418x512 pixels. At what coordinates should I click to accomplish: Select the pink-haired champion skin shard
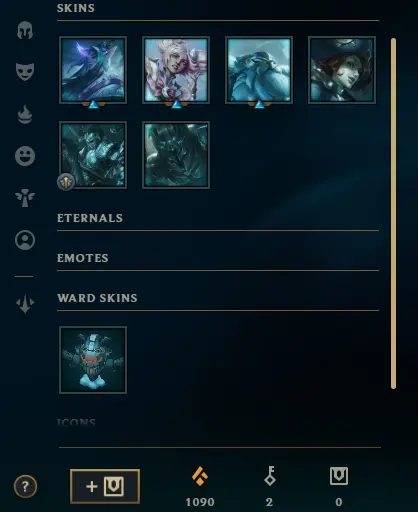tap(176, 70)
